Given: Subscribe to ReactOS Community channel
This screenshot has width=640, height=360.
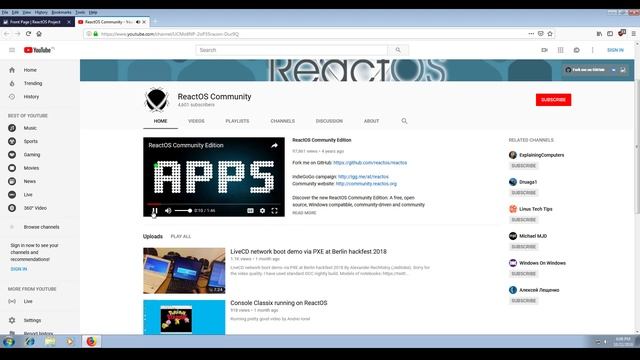Looking at the screenshot, I should [553, 100].
